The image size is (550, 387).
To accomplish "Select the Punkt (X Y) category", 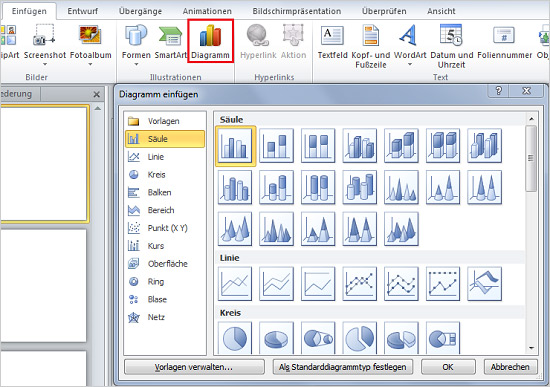I will pyautogui.click(x=165, y=228).
